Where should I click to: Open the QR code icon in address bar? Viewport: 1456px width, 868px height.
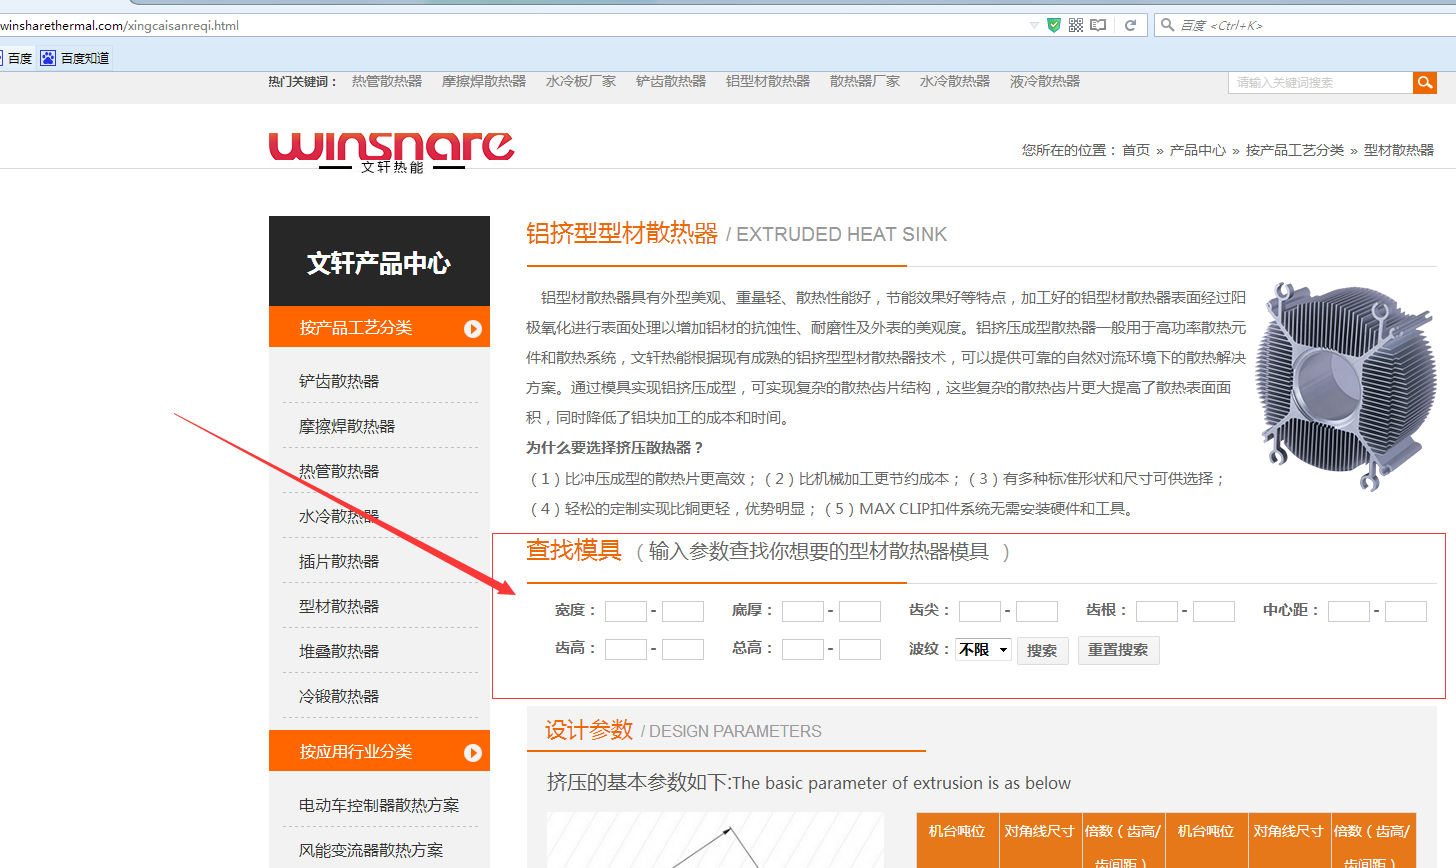(1076, 25)
